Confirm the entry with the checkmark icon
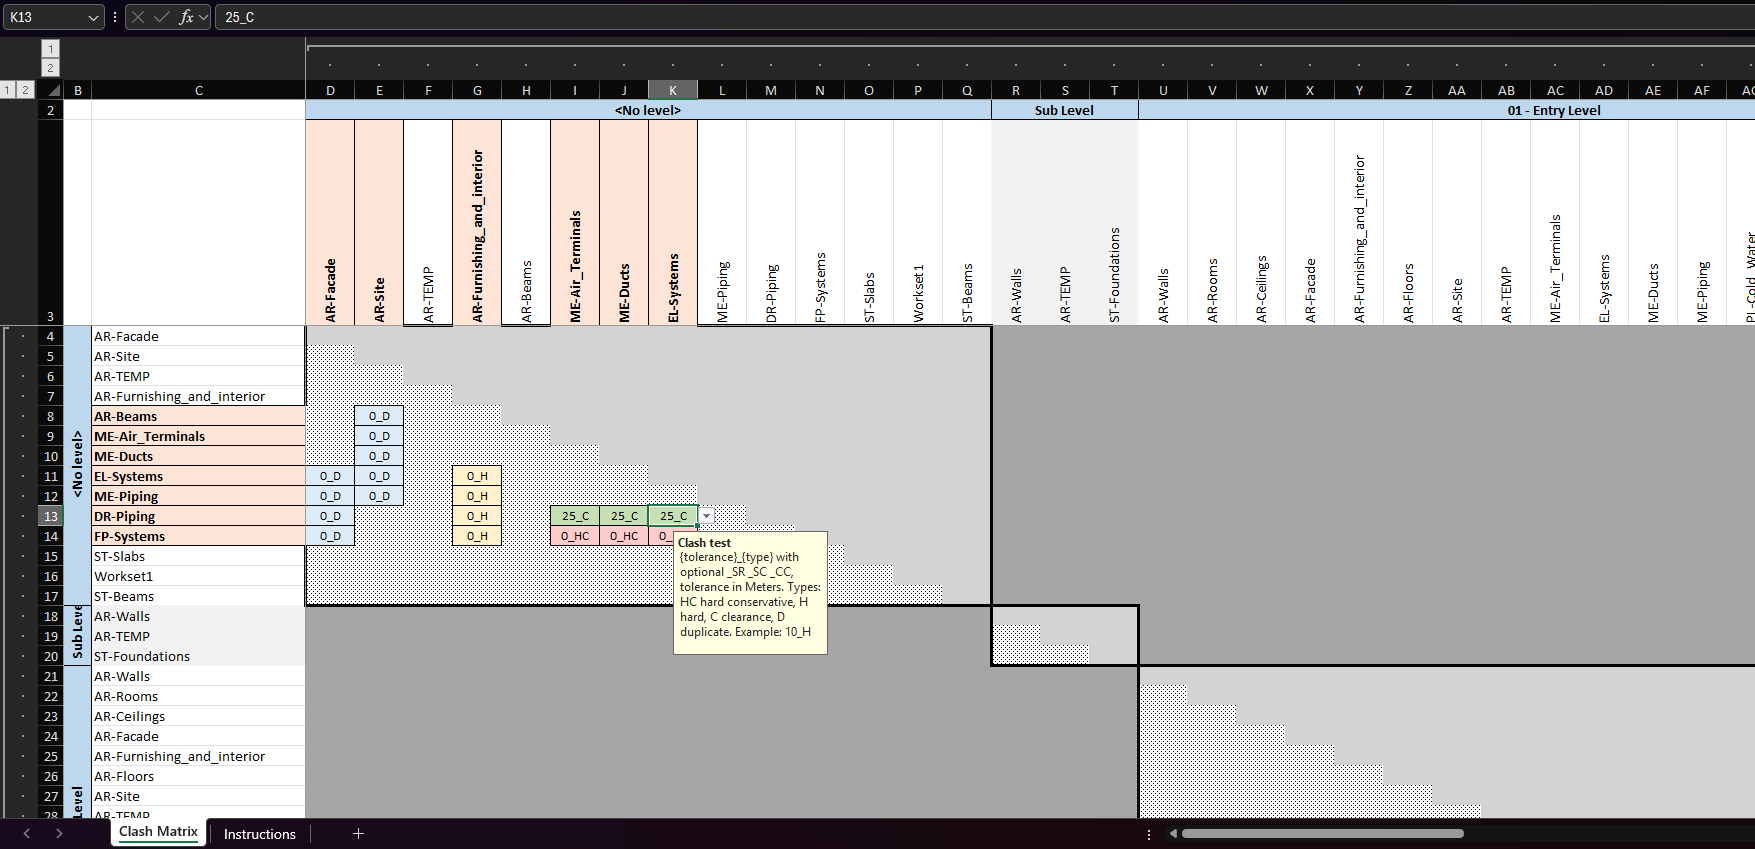The height and width of the screenshot is (849, 1755). point(162,17)
